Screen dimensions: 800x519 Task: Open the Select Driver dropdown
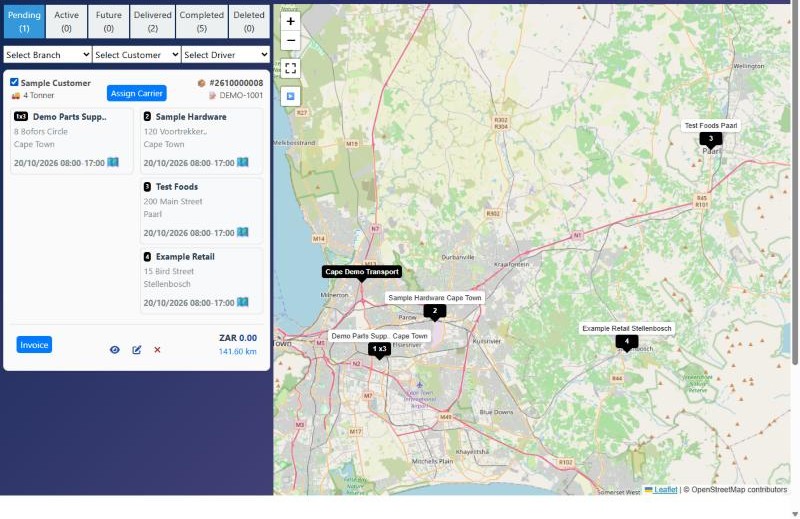[226, 55]
